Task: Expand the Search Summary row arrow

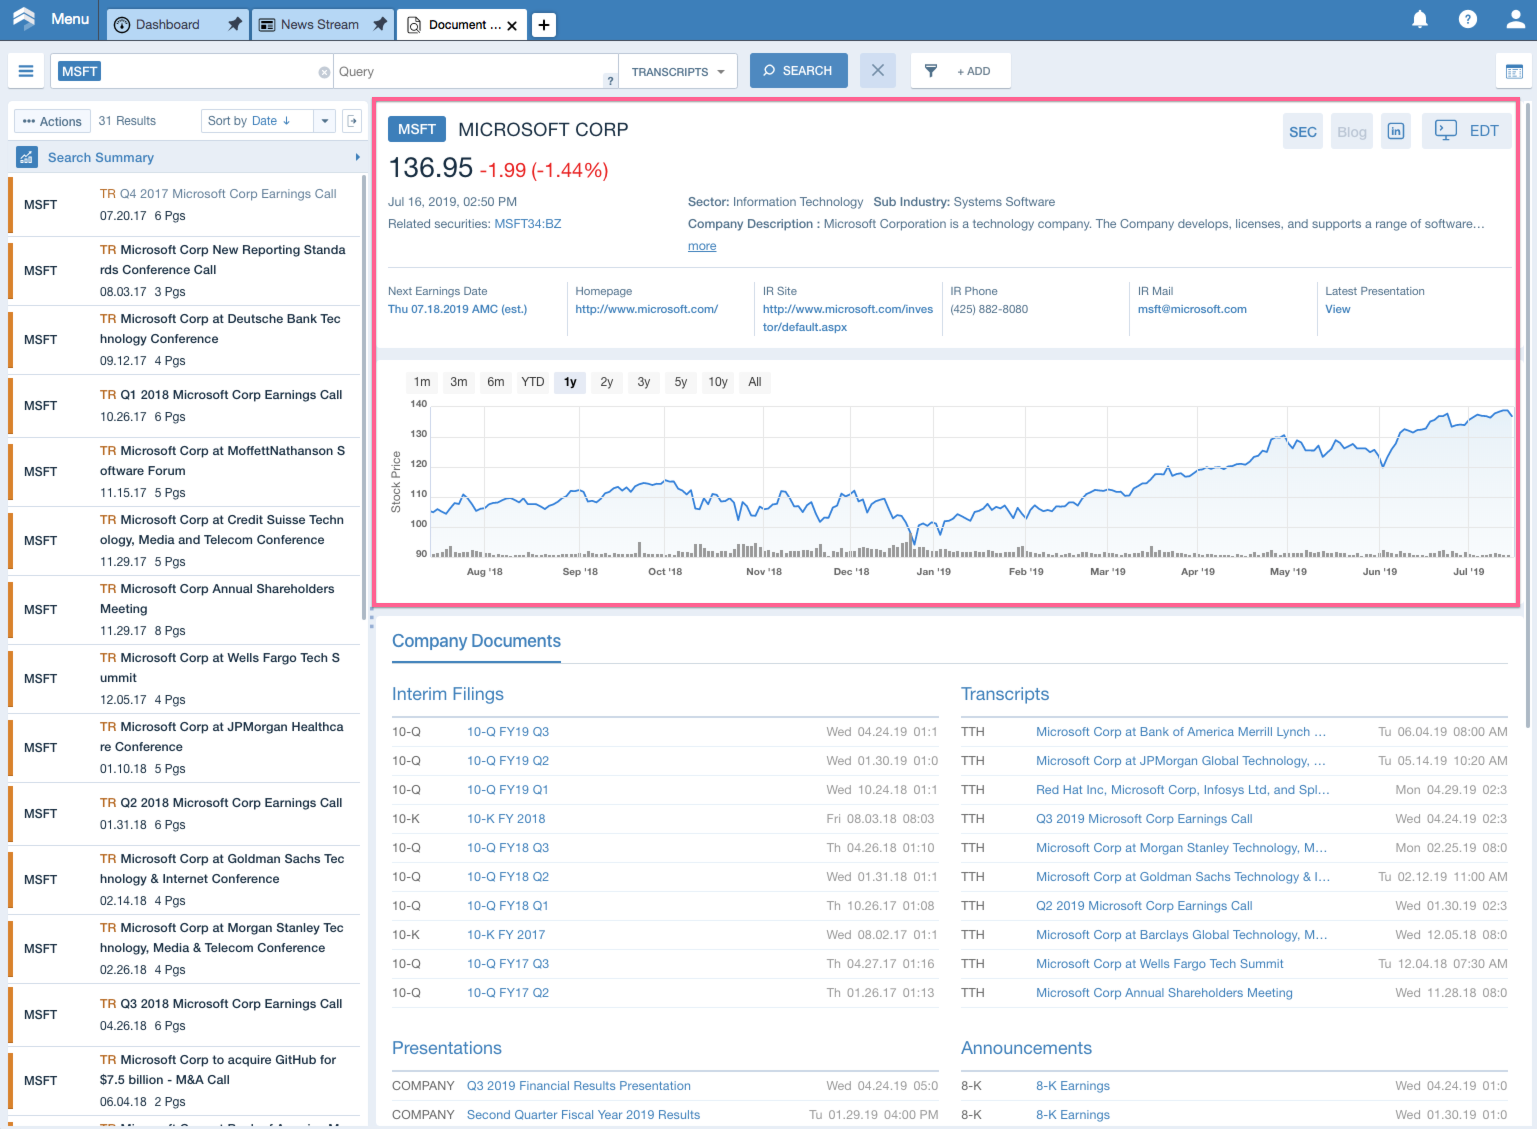Action: [x=357, y=157]
